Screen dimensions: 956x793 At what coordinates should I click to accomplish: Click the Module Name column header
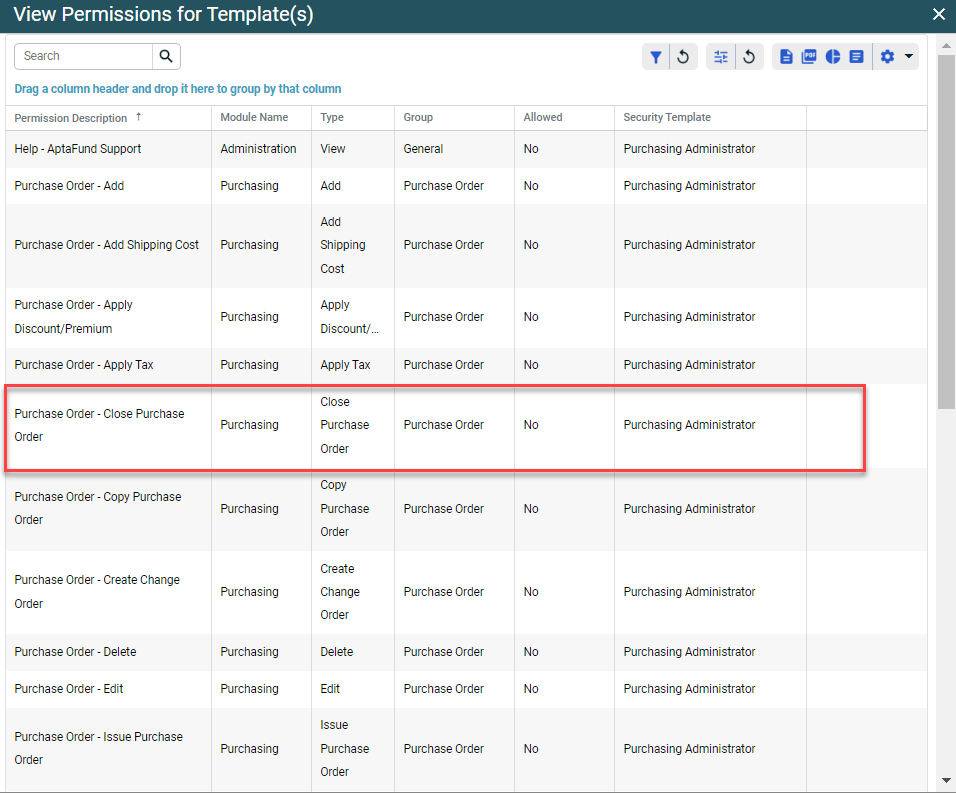pos(254,118)
